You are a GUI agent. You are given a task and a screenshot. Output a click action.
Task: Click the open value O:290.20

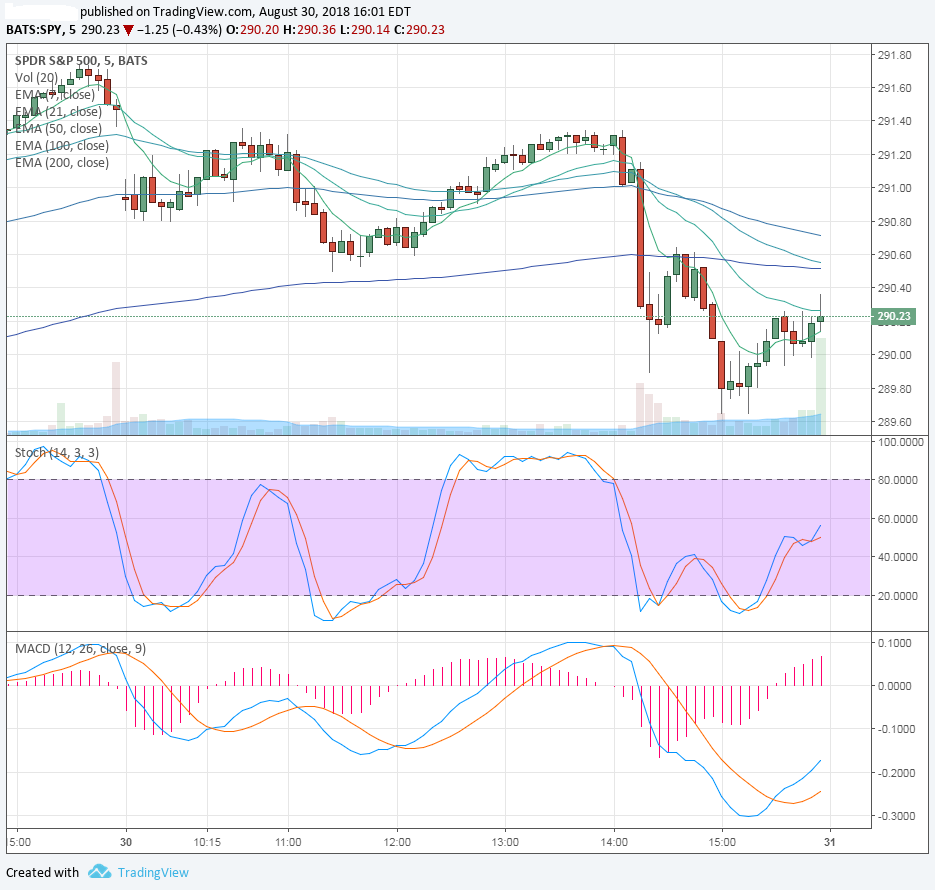pos(252,30)
